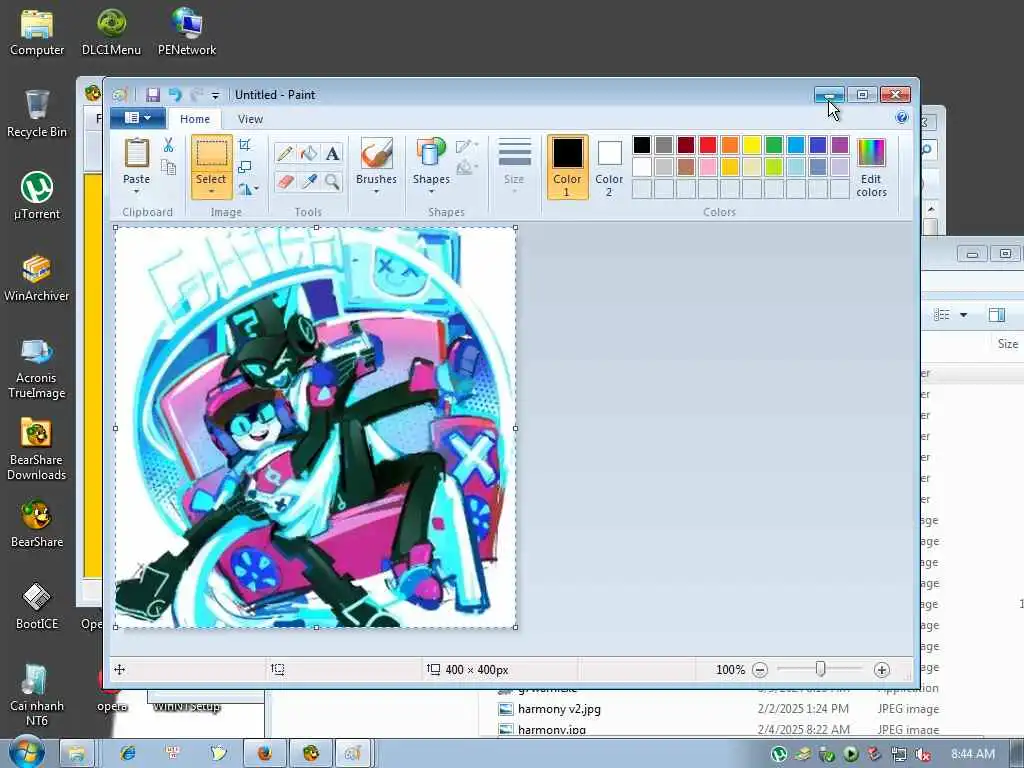Click the Resize icon in Image group

pos(245,167)
